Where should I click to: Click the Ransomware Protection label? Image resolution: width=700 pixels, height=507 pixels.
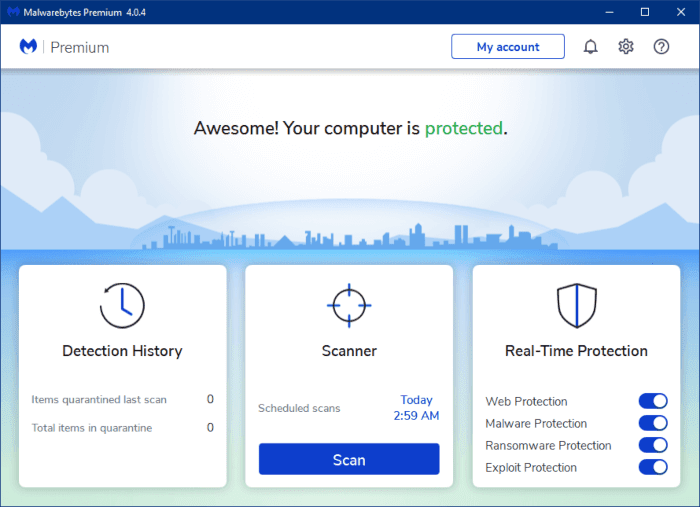tap(548, 445)
